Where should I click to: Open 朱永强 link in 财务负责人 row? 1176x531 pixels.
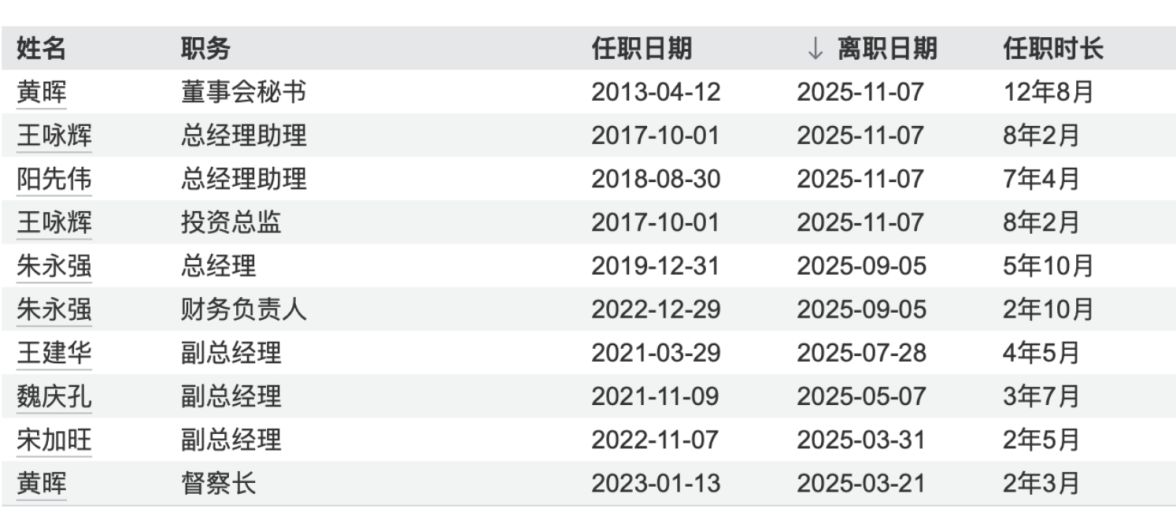pyautogui.click(x=54, y=309)
